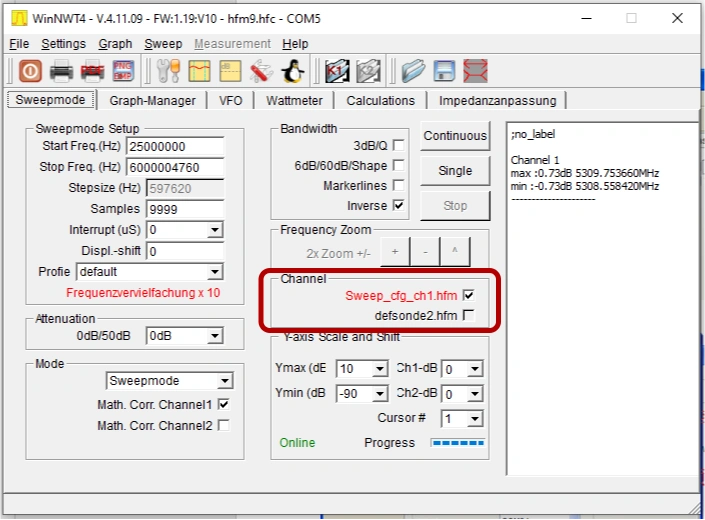Viewport: 705px width, 520px height.
Task: Click the zoom minus button
Action: [425, 252]
